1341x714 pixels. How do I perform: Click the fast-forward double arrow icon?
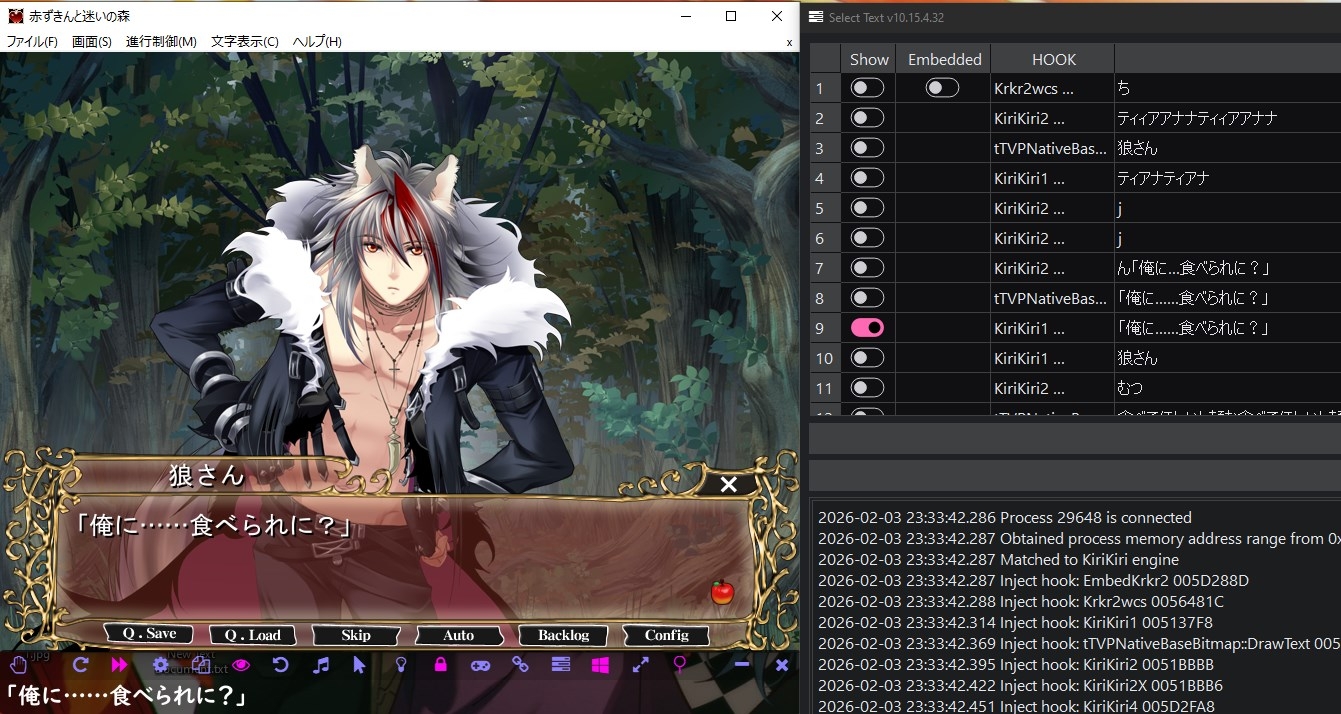tap(119, 664)
